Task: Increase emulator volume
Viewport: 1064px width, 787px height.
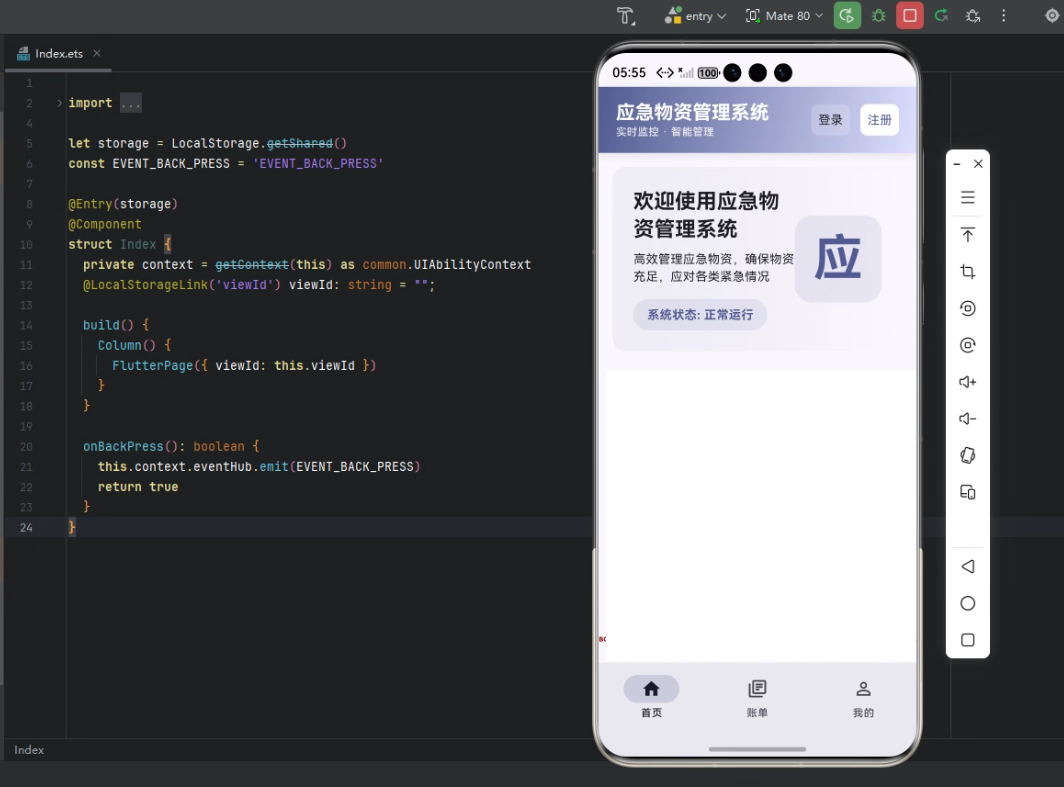Action: pos(968,382)
